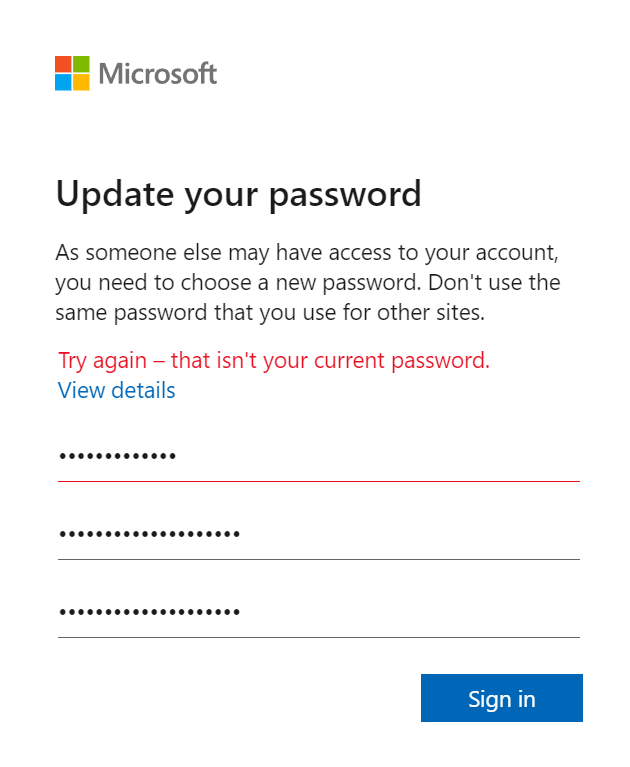Screen dimensions: 630x767
Task: Click the 'Update your password' heading
Action: [x=238, y=195]
